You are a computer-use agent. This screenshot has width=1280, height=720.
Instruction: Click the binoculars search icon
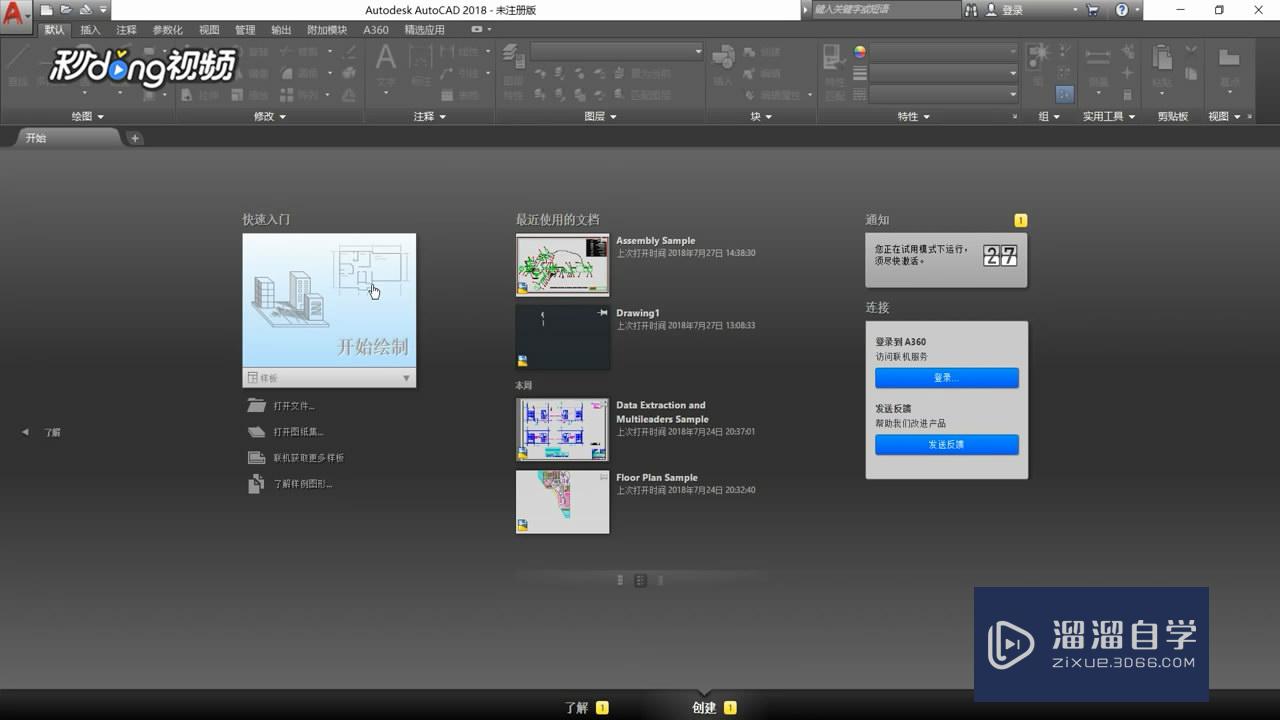point(971,10)
